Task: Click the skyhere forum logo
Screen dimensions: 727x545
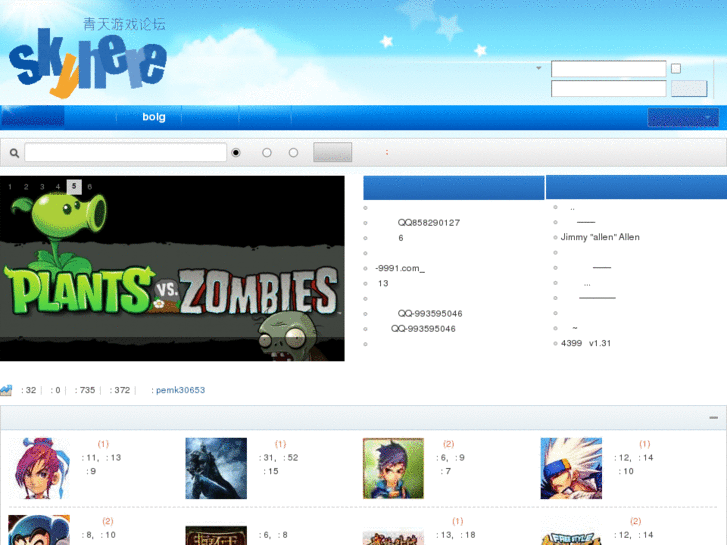Action: click(x=87, y=58)
